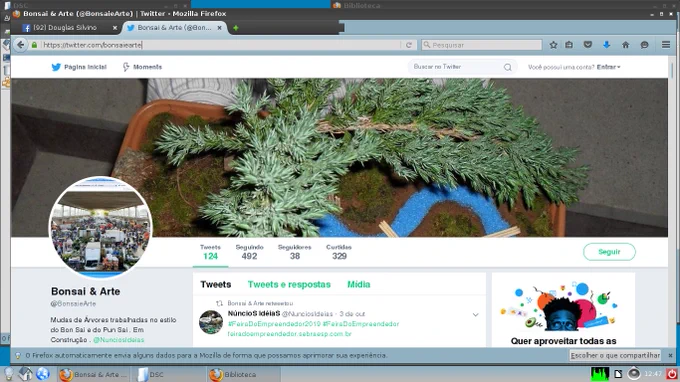
Task: Open the NúncioS IdéiaS author name
Action: point(254,313)
